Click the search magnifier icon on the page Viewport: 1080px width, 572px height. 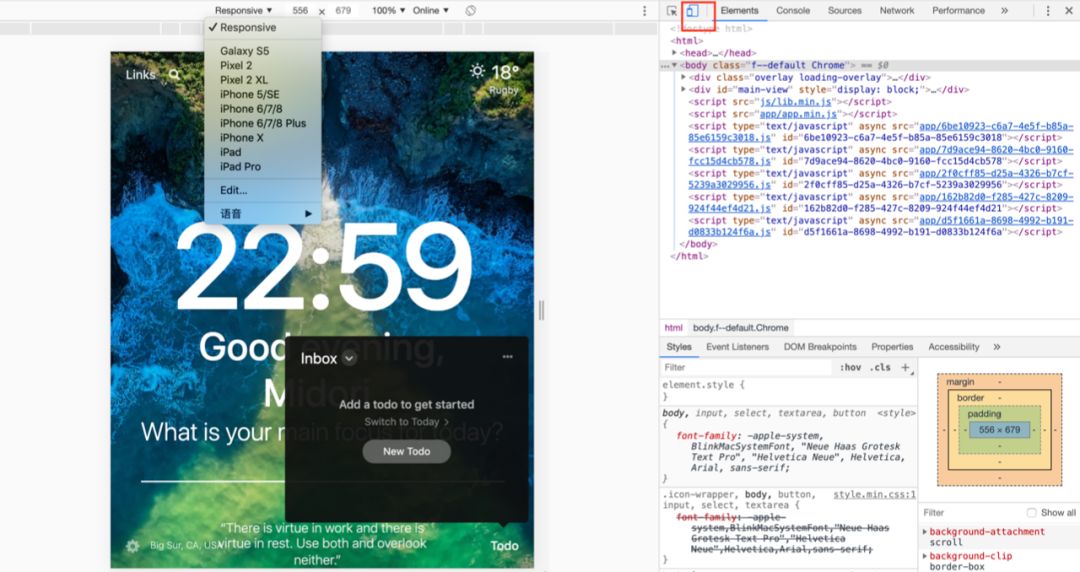pyautogui.click(x=174, y=74)
